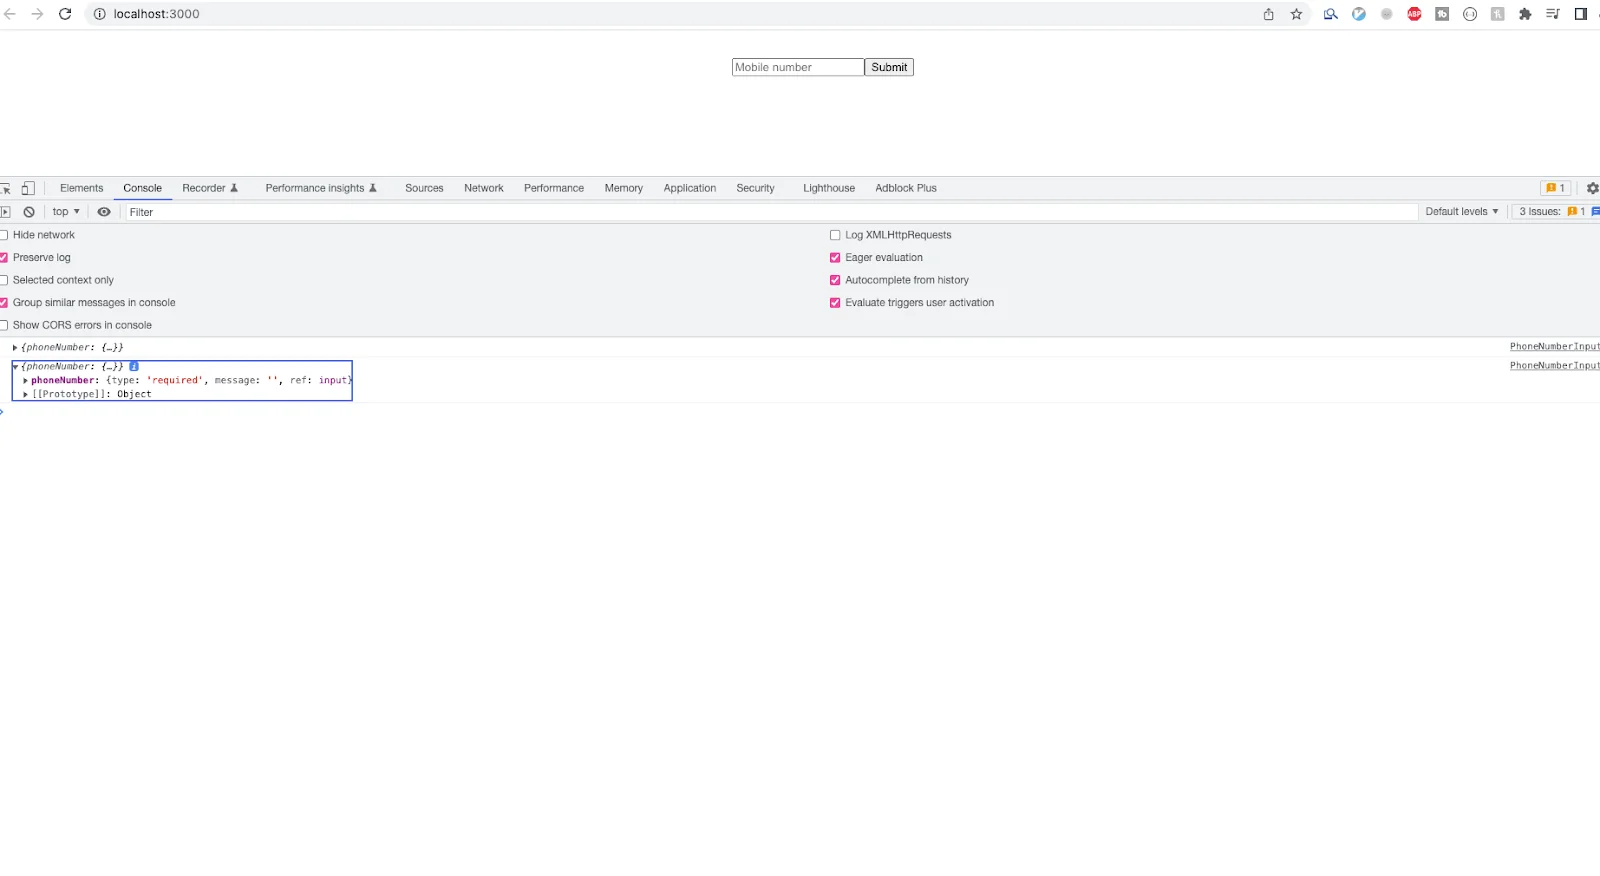Share this page via share icon
The height and width of the screenshot is (876, 1600).
[x=1268, y=14]
